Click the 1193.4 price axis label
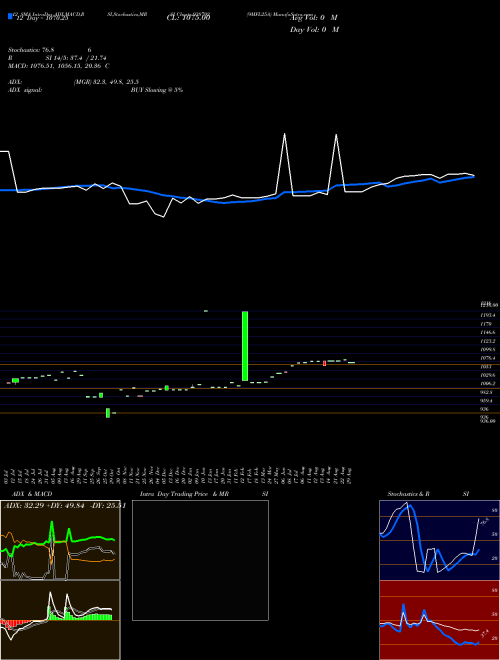 (488, 315)
